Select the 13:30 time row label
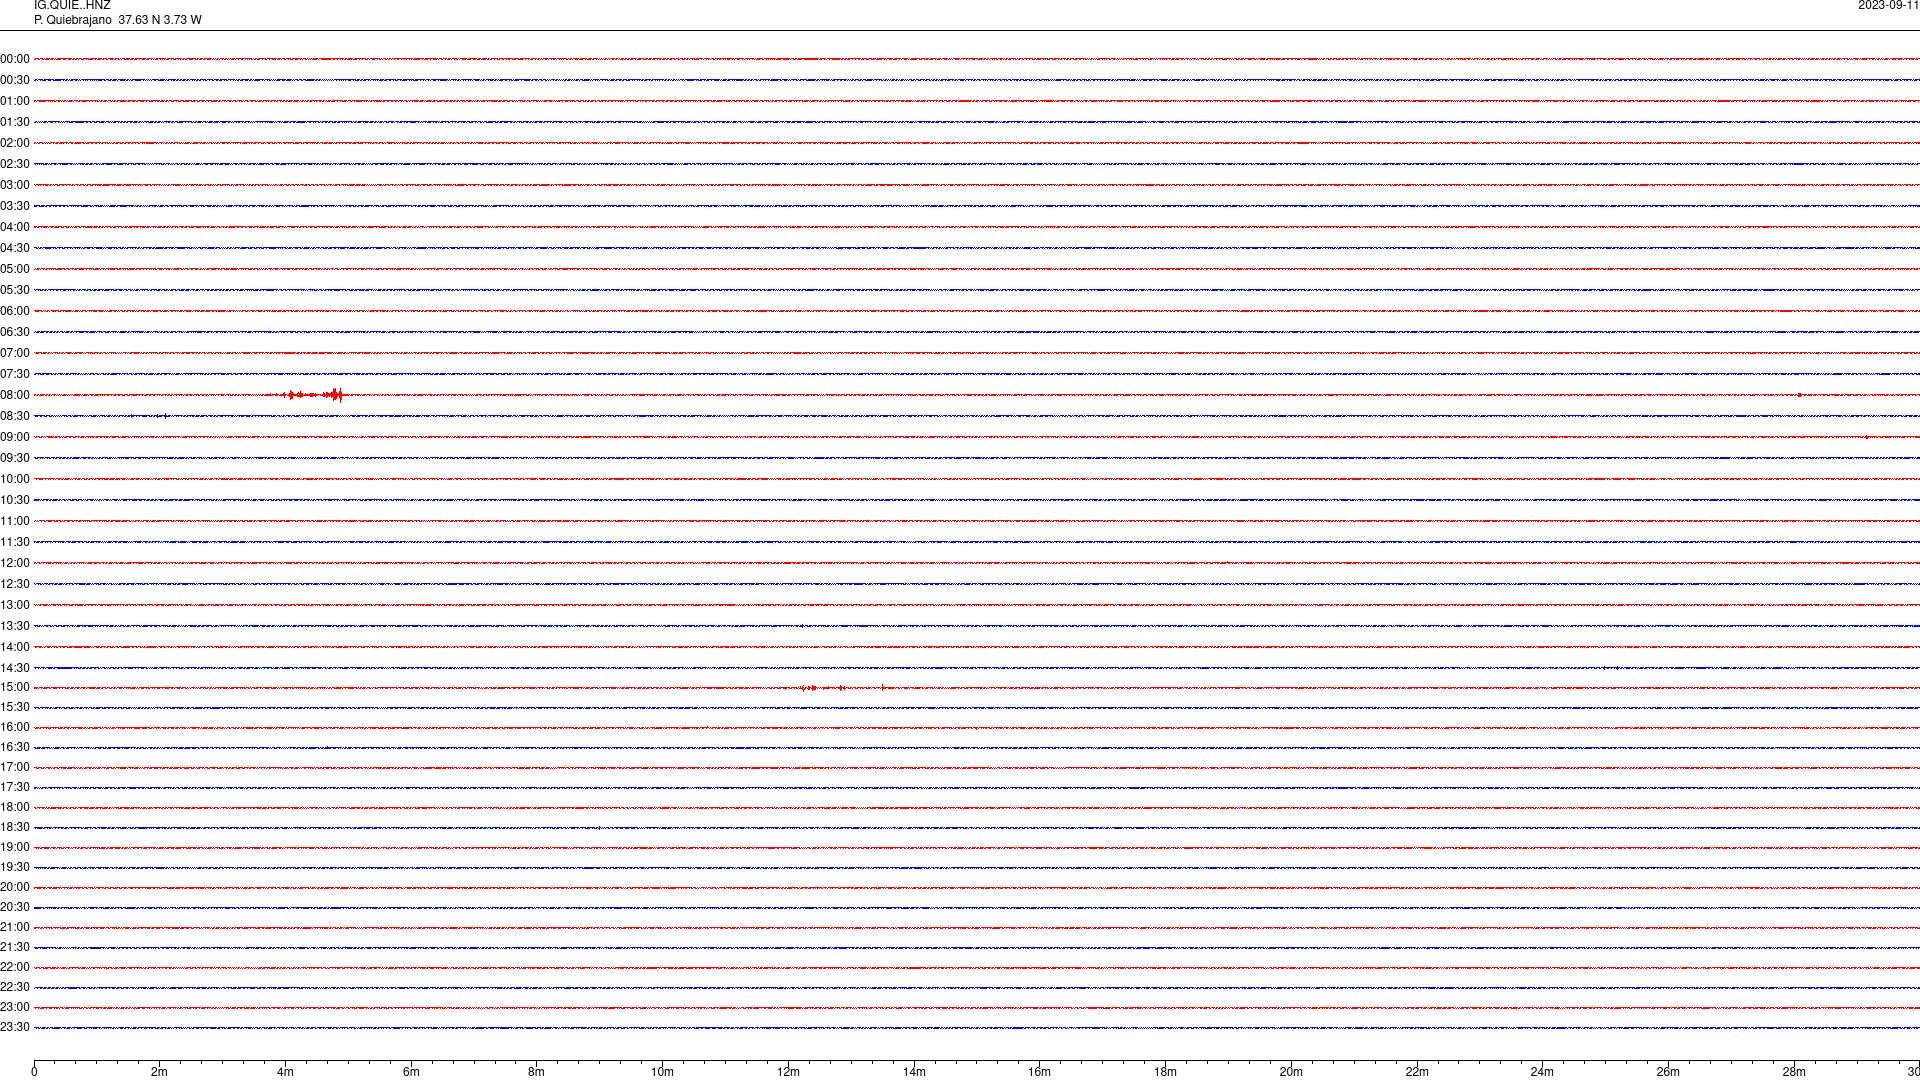 tap(15, 626)
